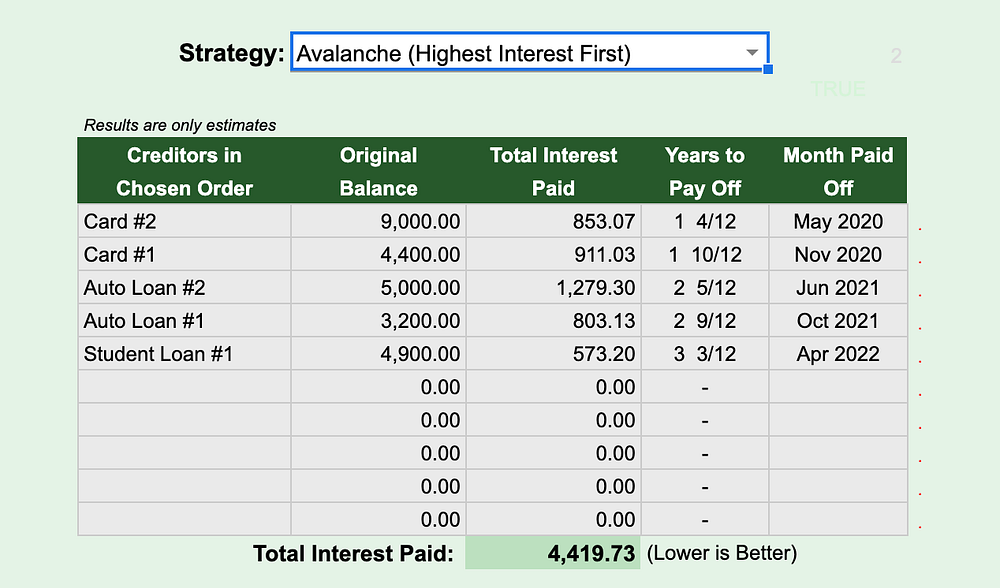
Task: Click the Creditors in Chosen Order header
Action: pos(184,171)
